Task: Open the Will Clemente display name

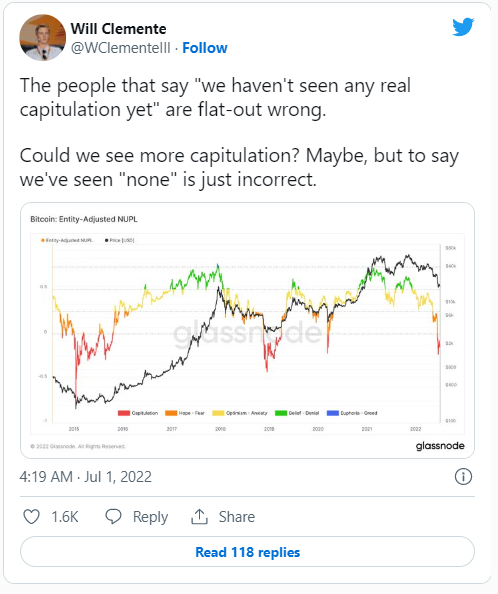Action: pos(118,29)
